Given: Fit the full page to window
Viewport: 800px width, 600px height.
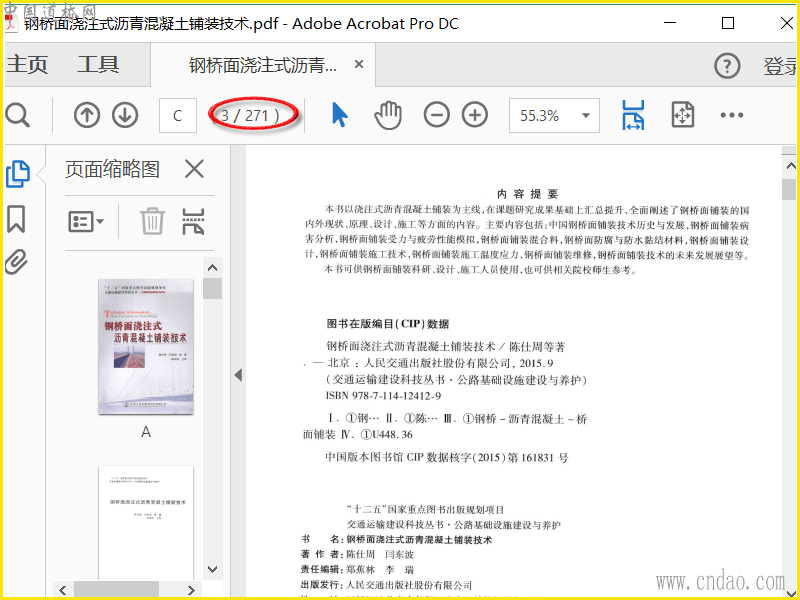Looking at the screenshot, I should click(683, 115).
